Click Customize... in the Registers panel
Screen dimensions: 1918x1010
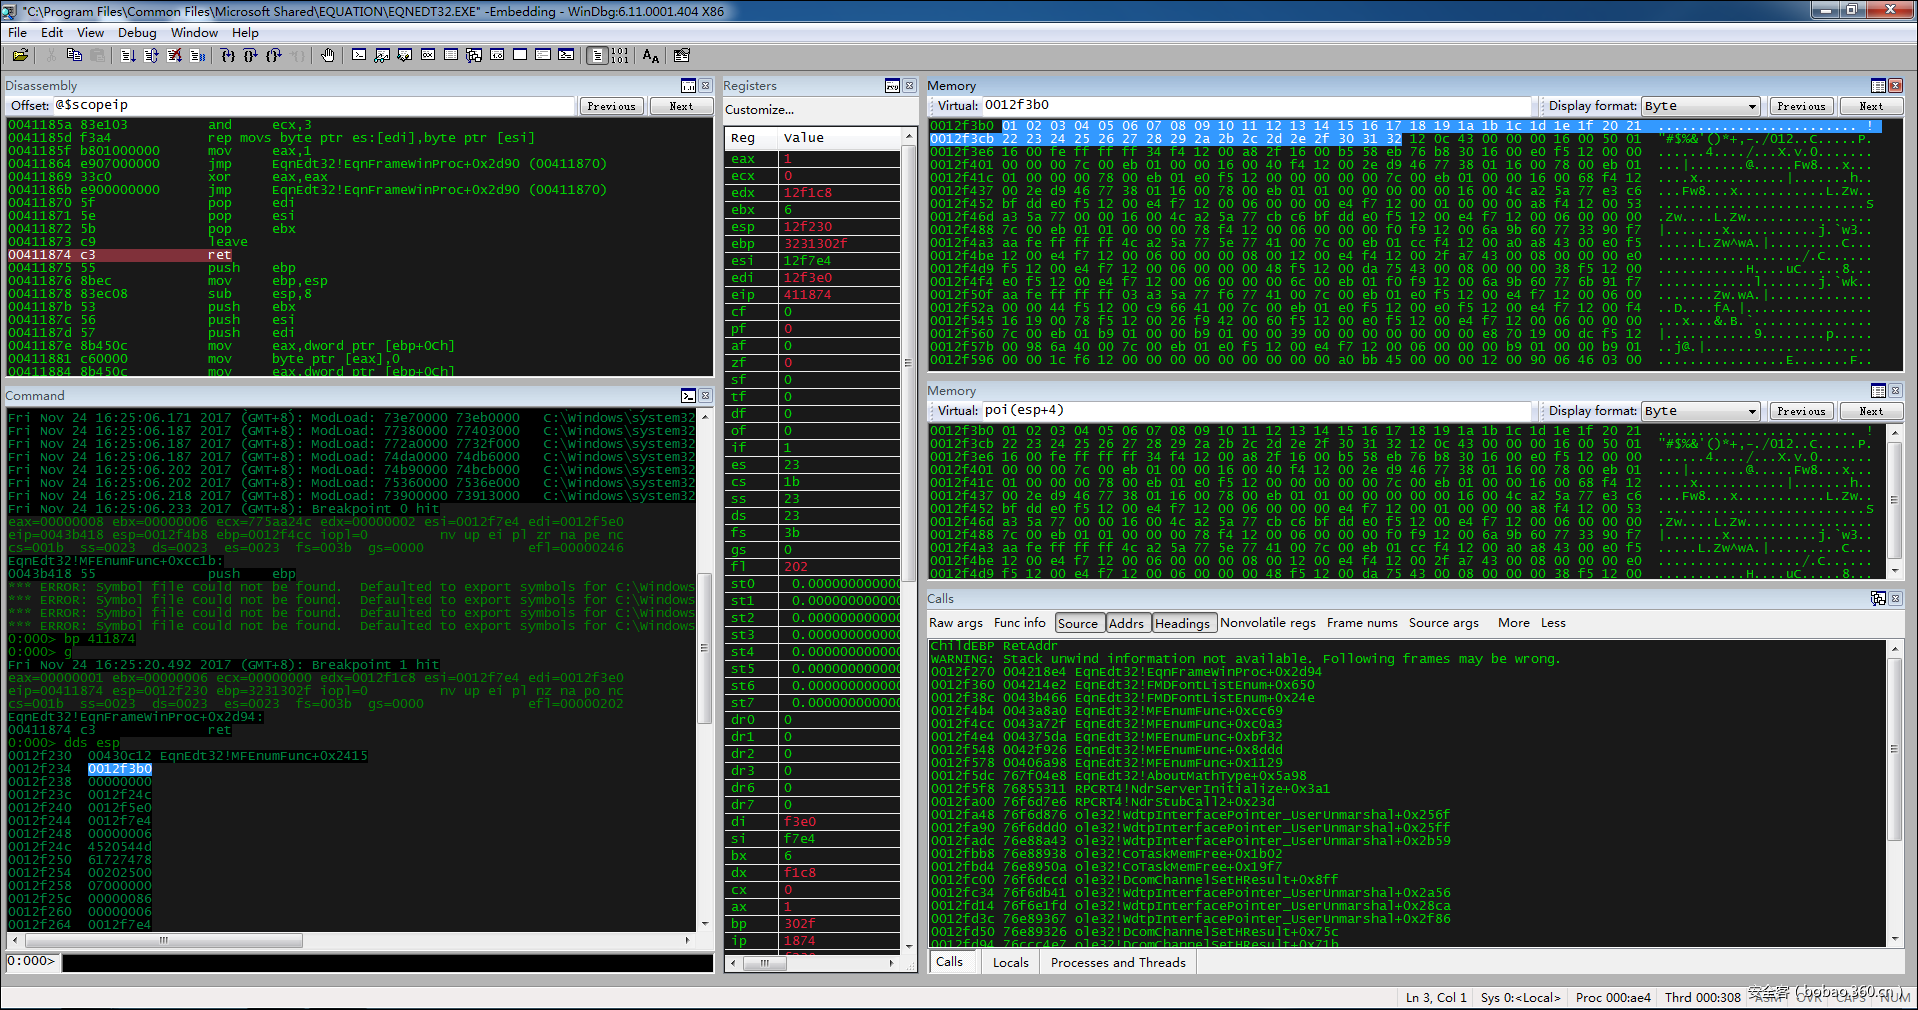pos(759,110)
